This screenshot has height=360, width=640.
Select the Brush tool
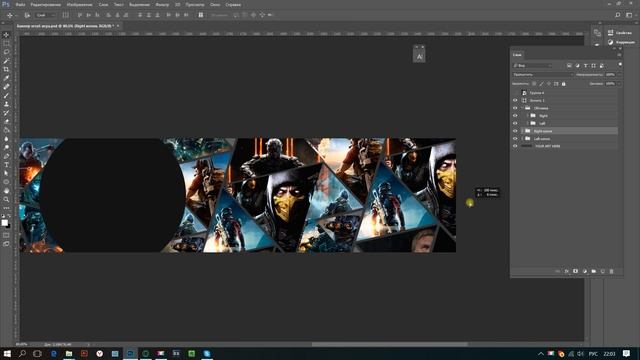tap(6, 96)
